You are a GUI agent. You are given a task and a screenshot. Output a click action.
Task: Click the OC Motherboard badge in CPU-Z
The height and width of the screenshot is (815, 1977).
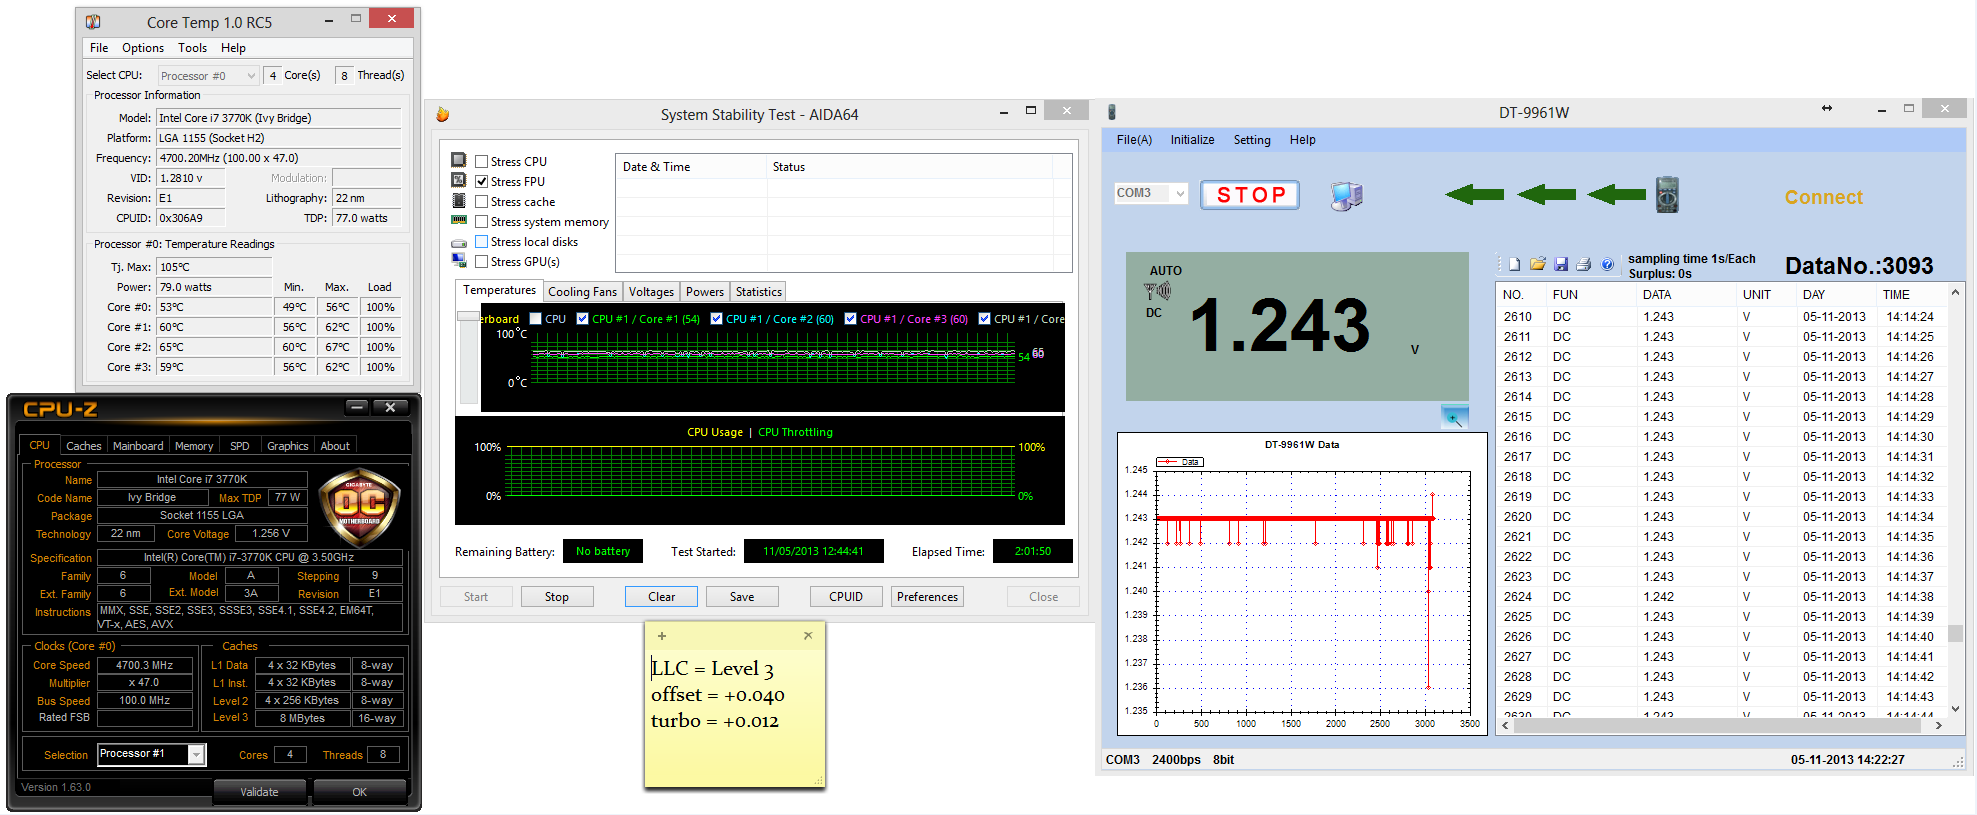tap(359, 506)
